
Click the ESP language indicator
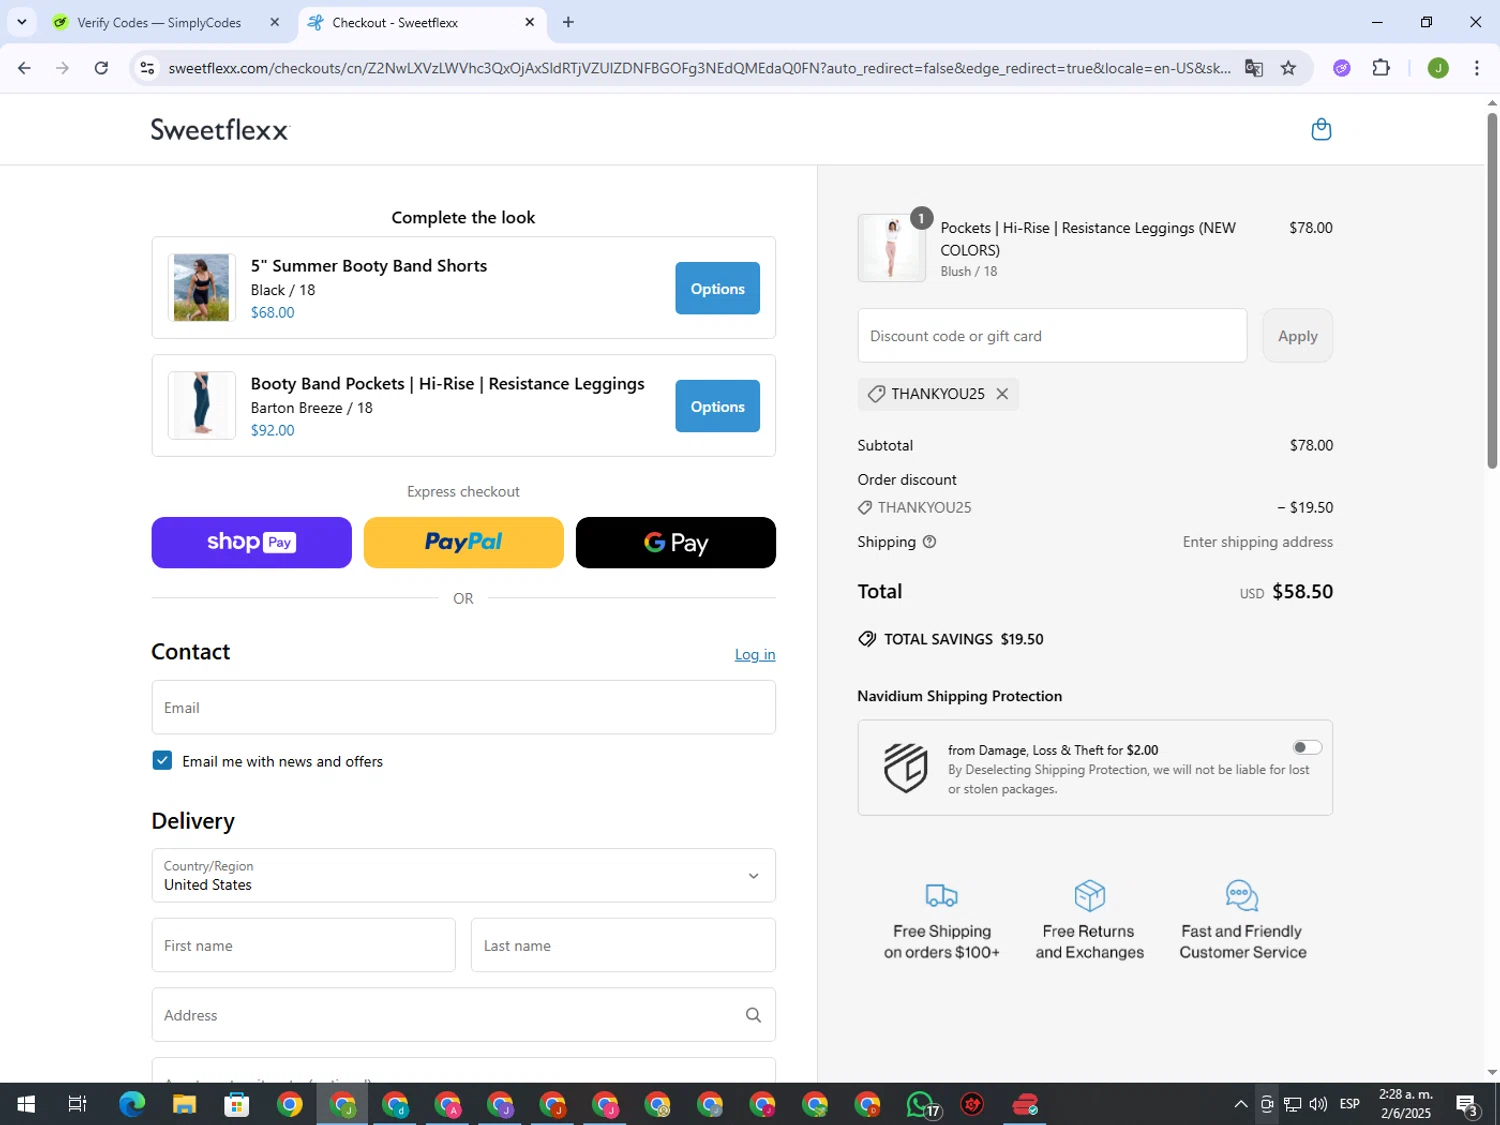coord(1350,1104)
